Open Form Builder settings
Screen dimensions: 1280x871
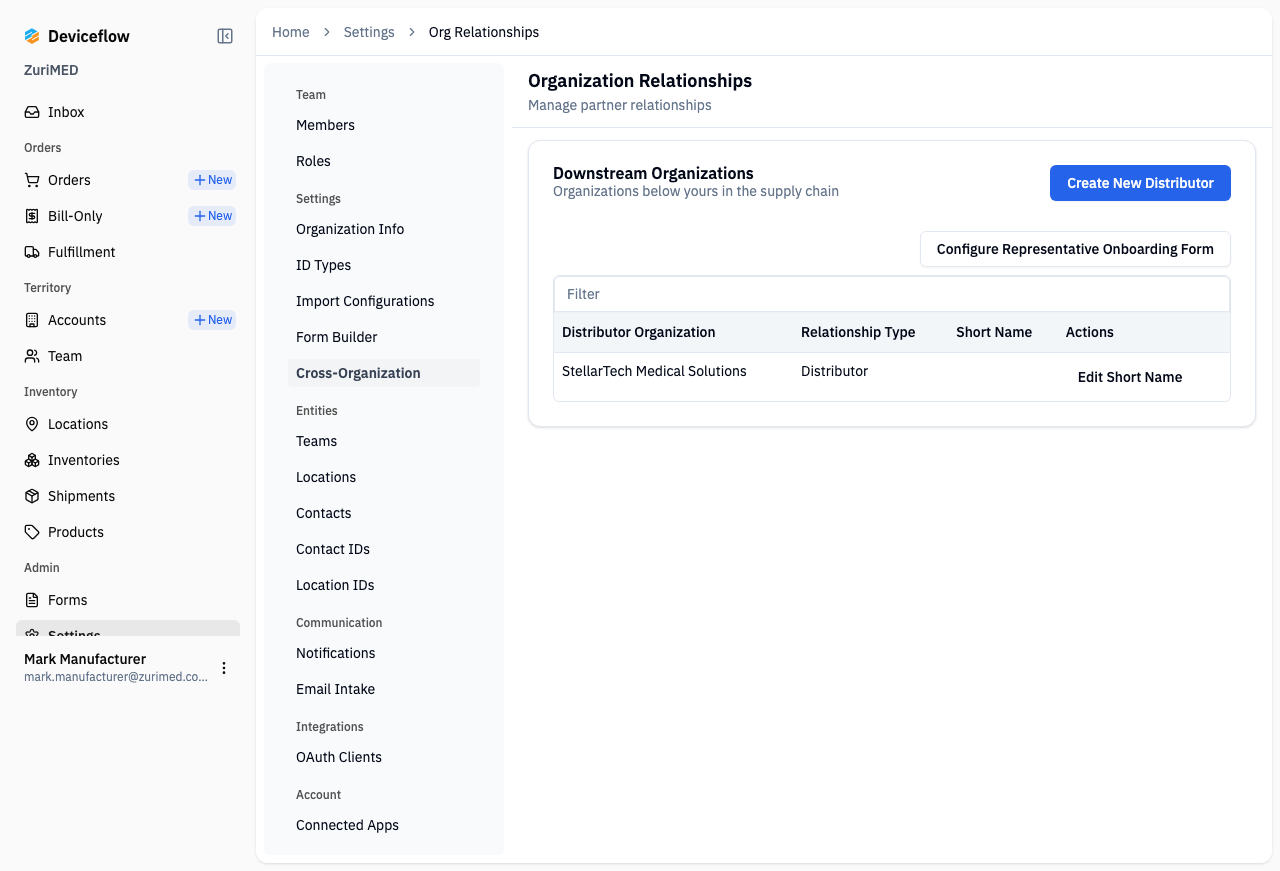(384, 337)
